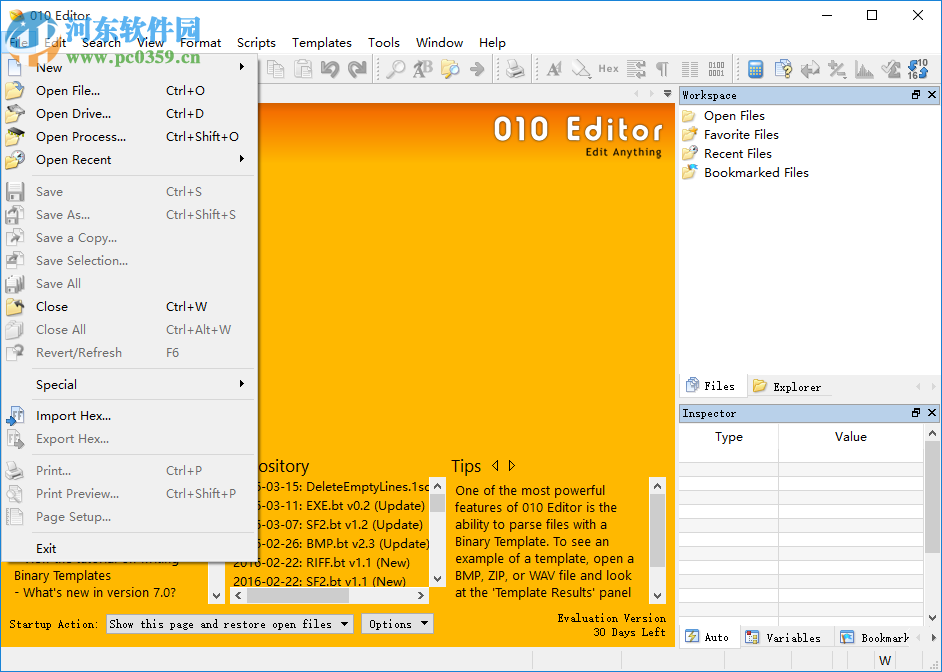Click the Tips vertical scrollbar down arrow

657,595
